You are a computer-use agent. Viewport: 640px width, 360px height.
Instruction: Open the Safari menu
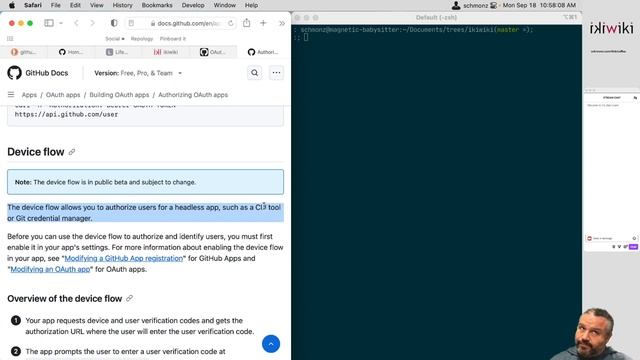(33, 5)
